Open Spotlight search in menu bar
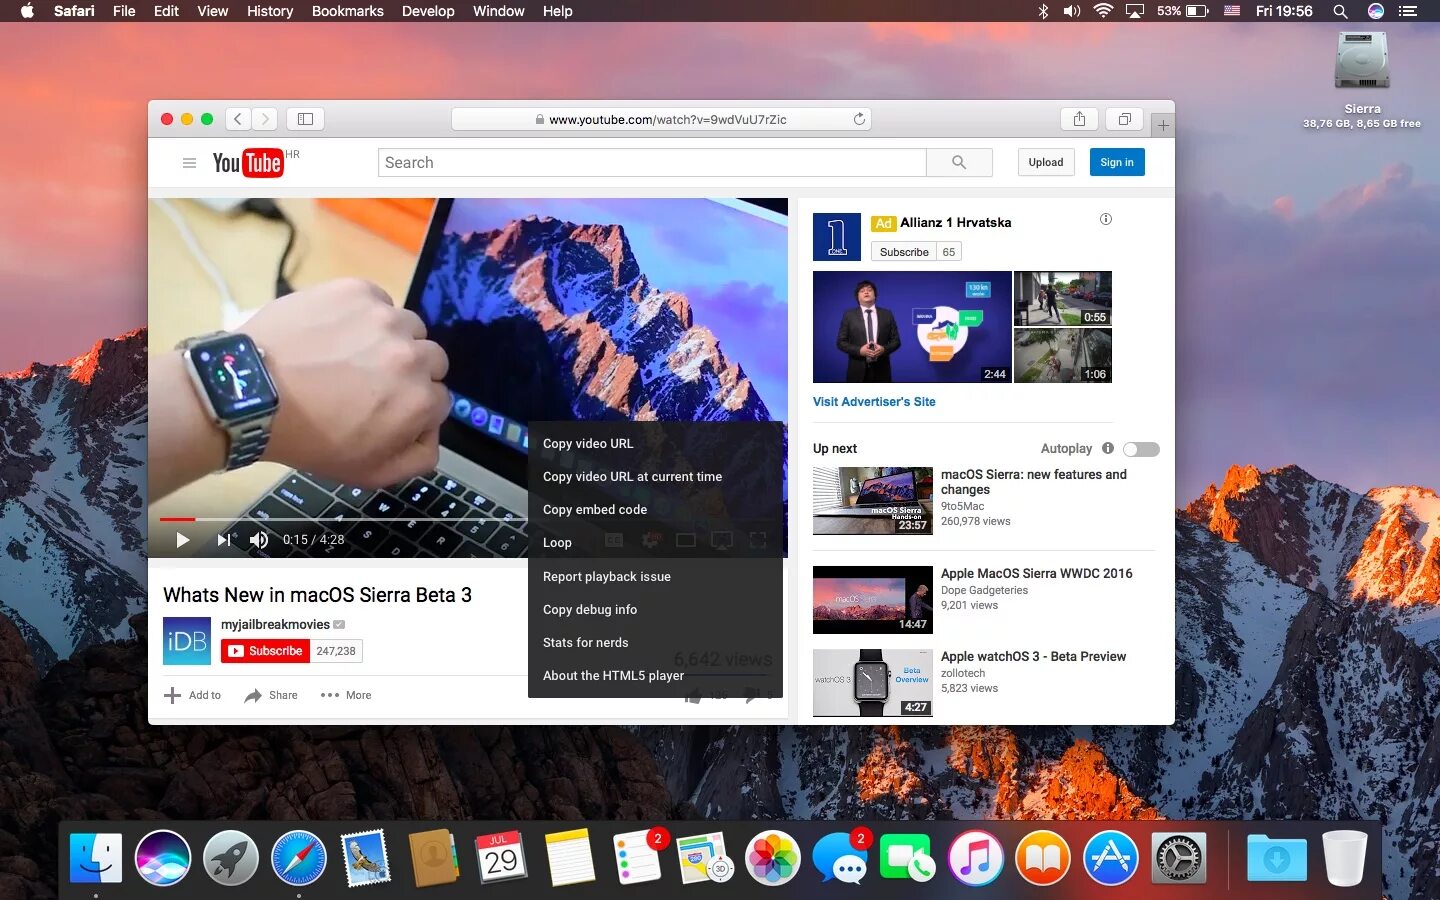 pos(1340,11)
